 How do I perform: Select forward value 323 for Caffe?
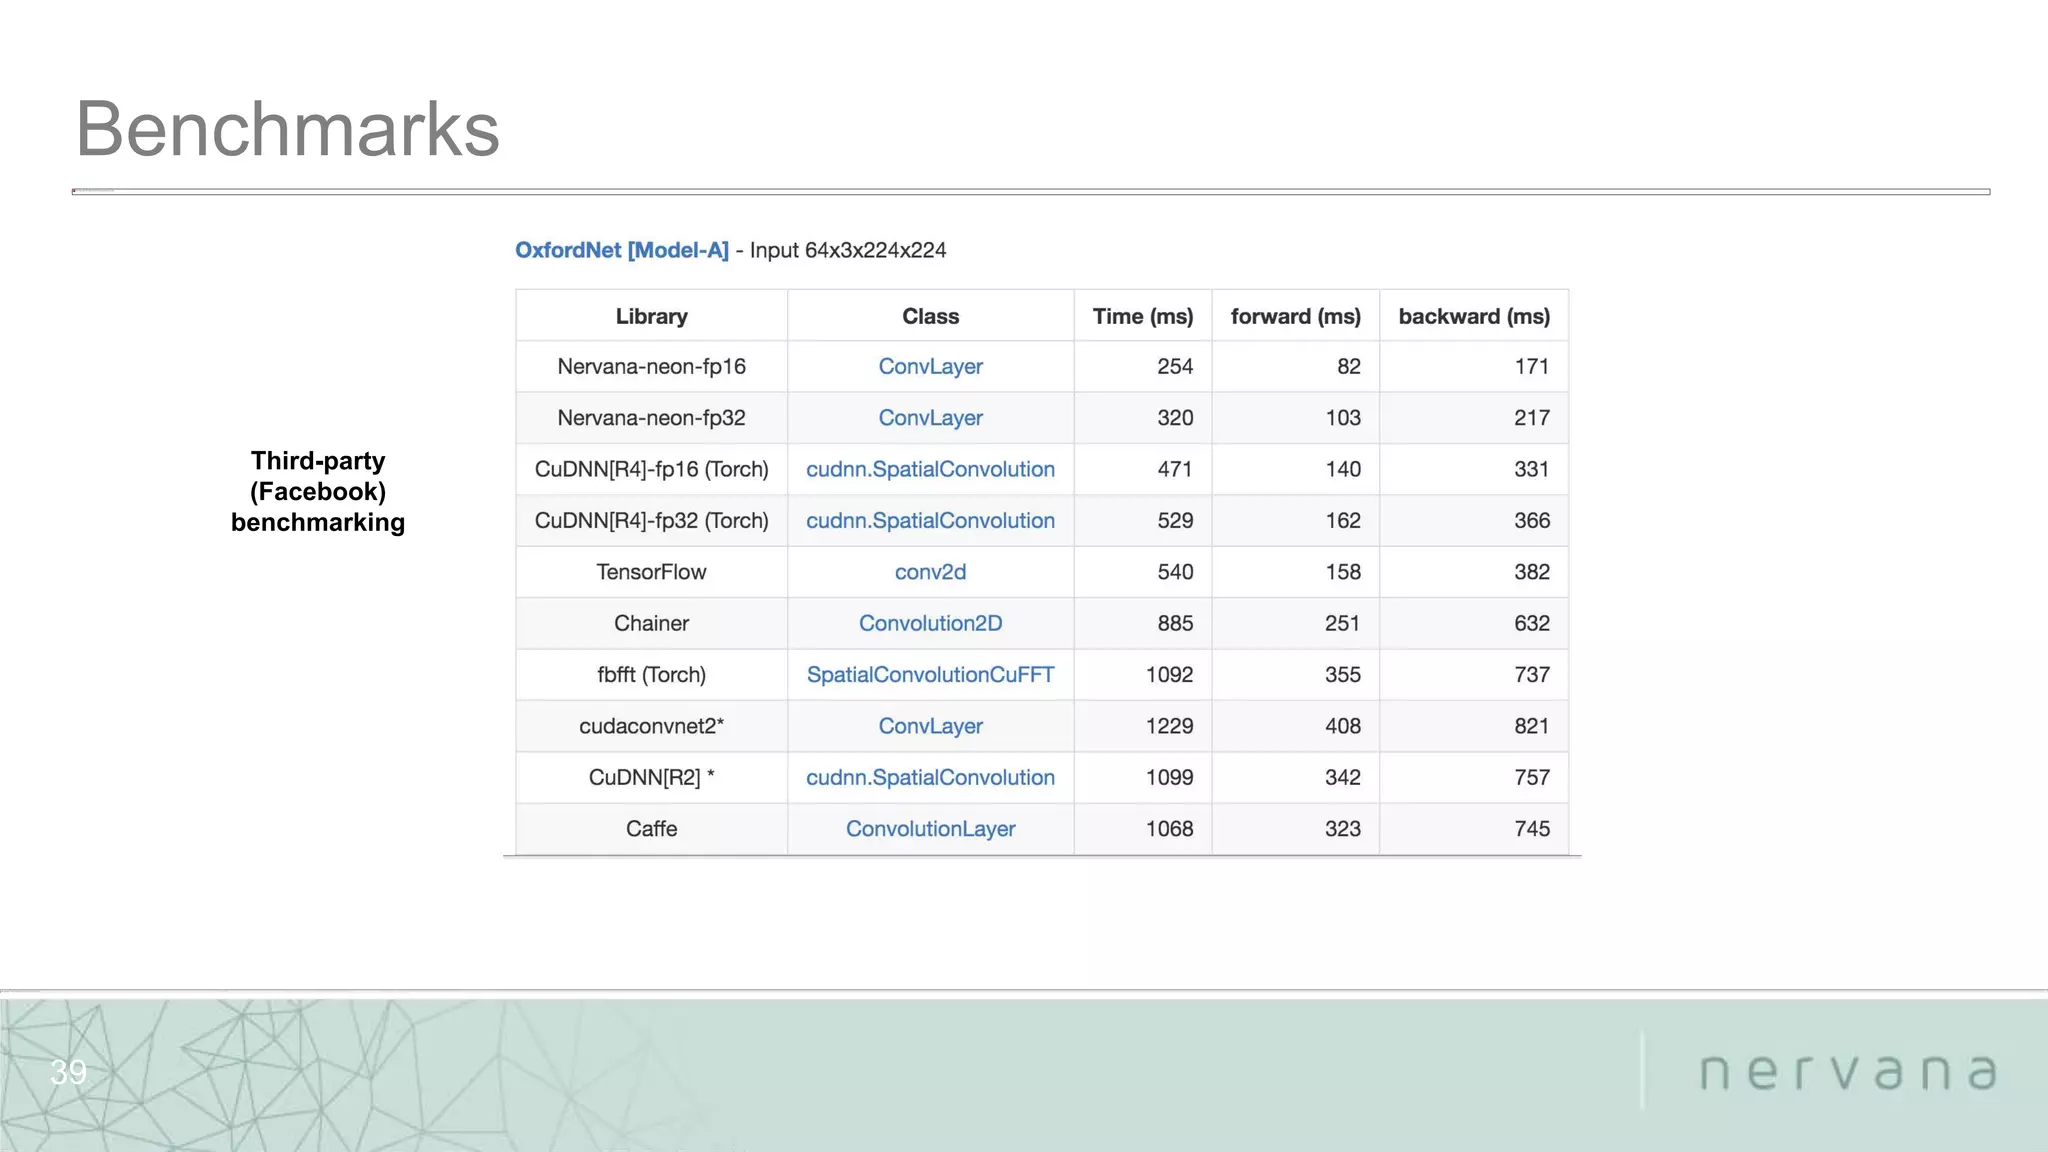(x=1343, y=829)
